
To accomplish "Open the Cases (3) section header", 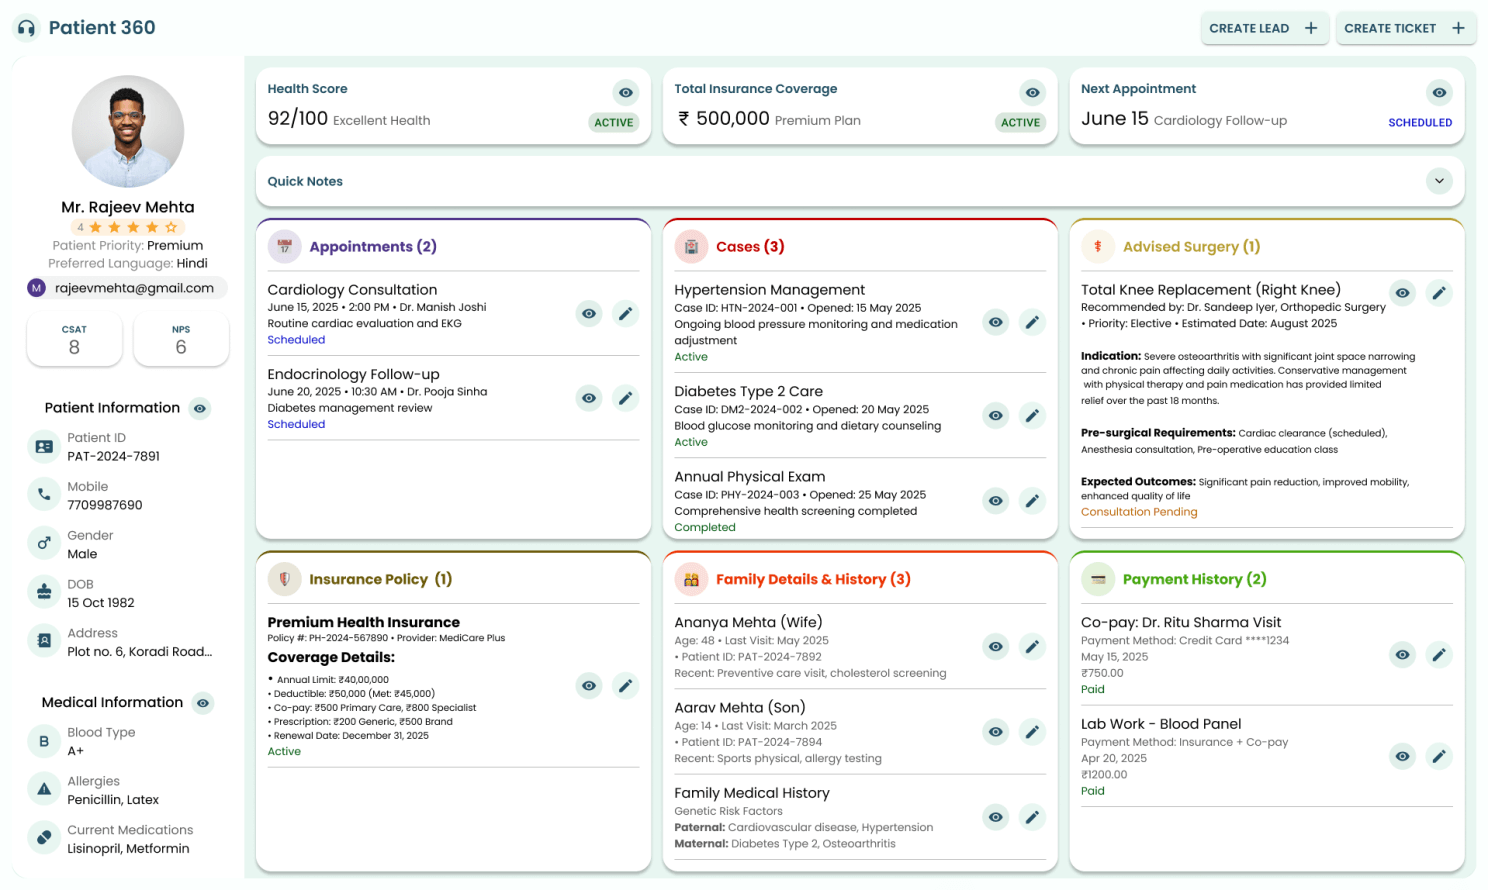I will point(750,247).
